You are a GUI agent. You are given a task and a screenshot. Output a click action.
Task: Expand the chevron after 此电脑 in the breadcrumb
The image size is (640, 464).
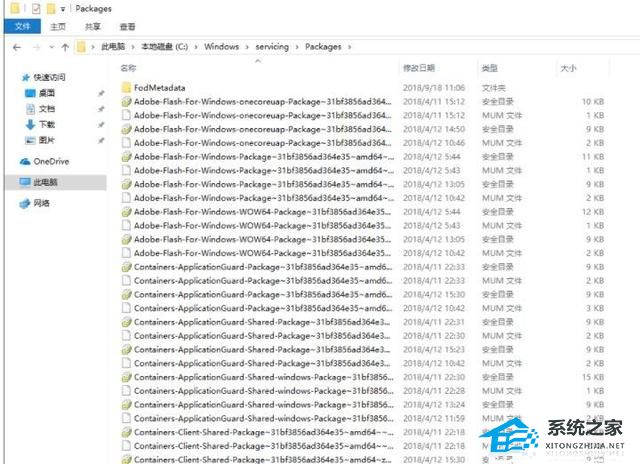pos(133,47)
